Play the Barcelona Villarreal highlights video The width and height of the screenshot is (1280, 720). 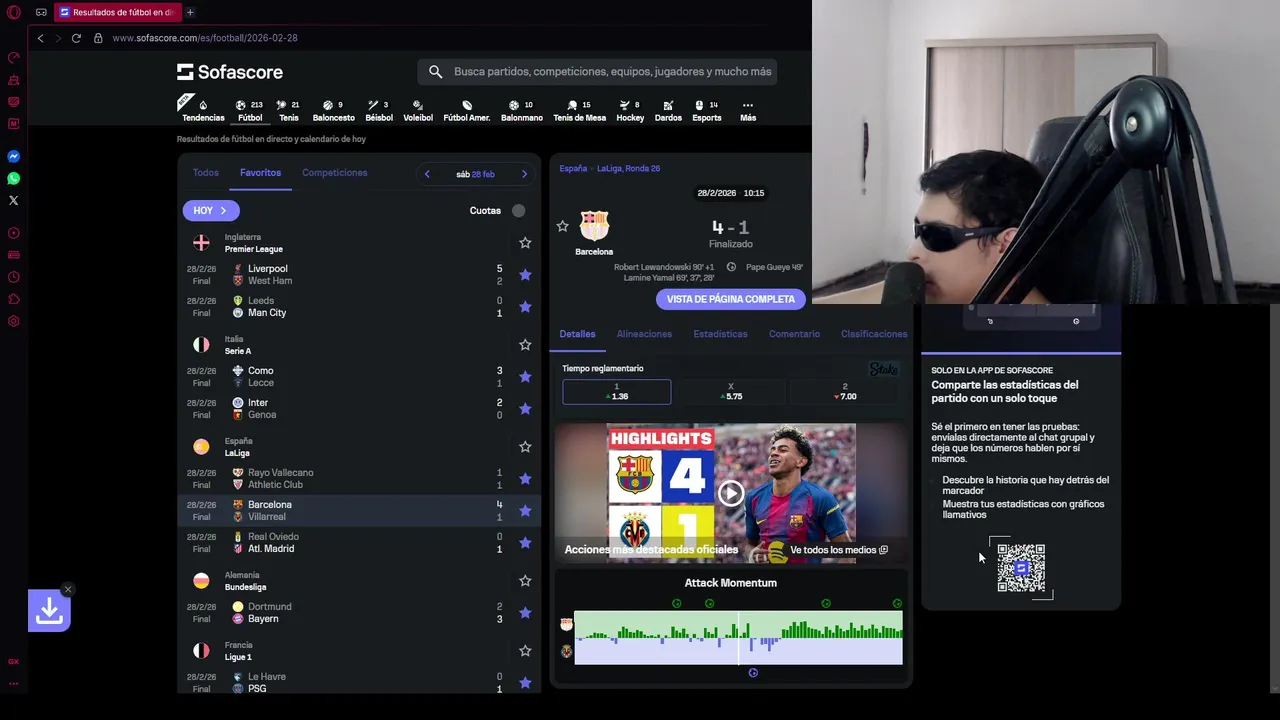coord(731,493)
